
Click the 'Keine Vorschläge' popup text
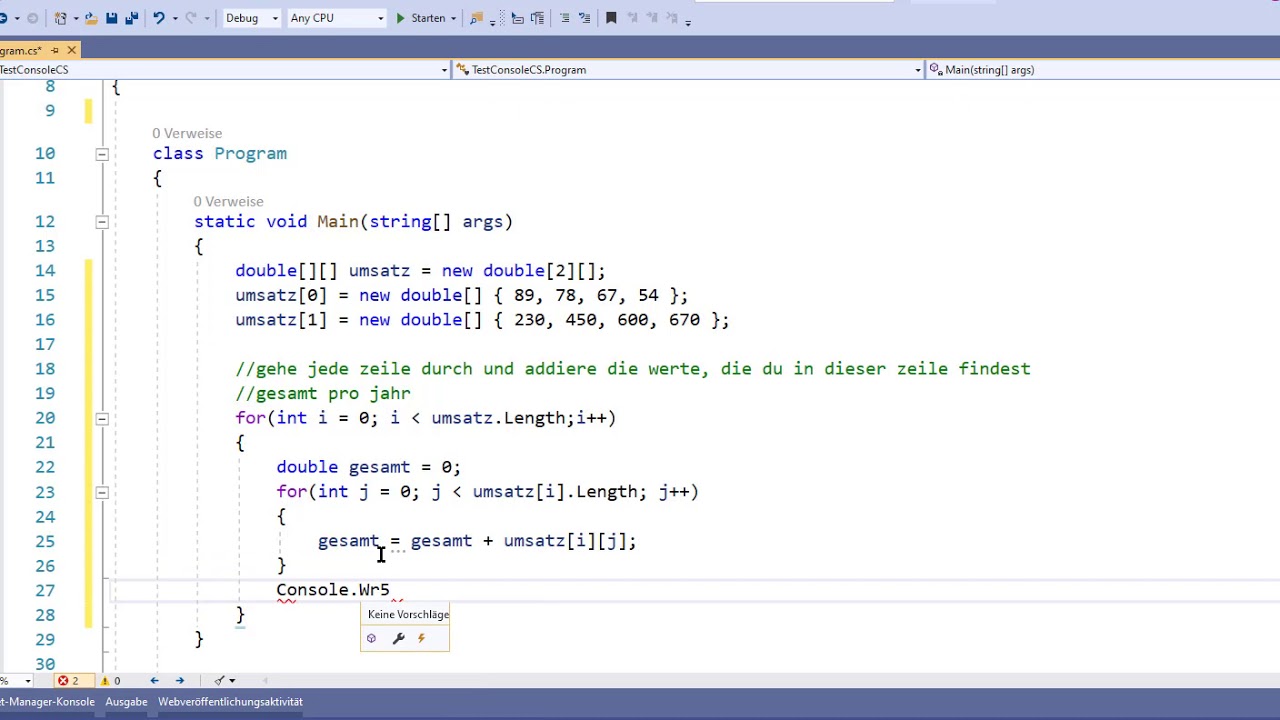(x=408, y=614)
